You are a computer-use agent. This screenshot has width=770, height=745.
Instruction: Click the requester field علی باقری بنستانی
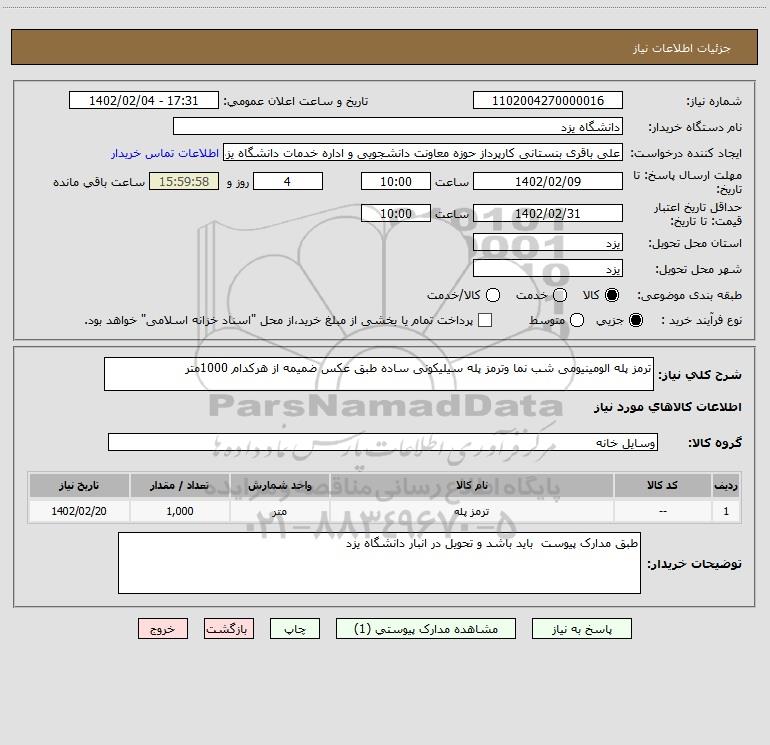pos(423,153)
